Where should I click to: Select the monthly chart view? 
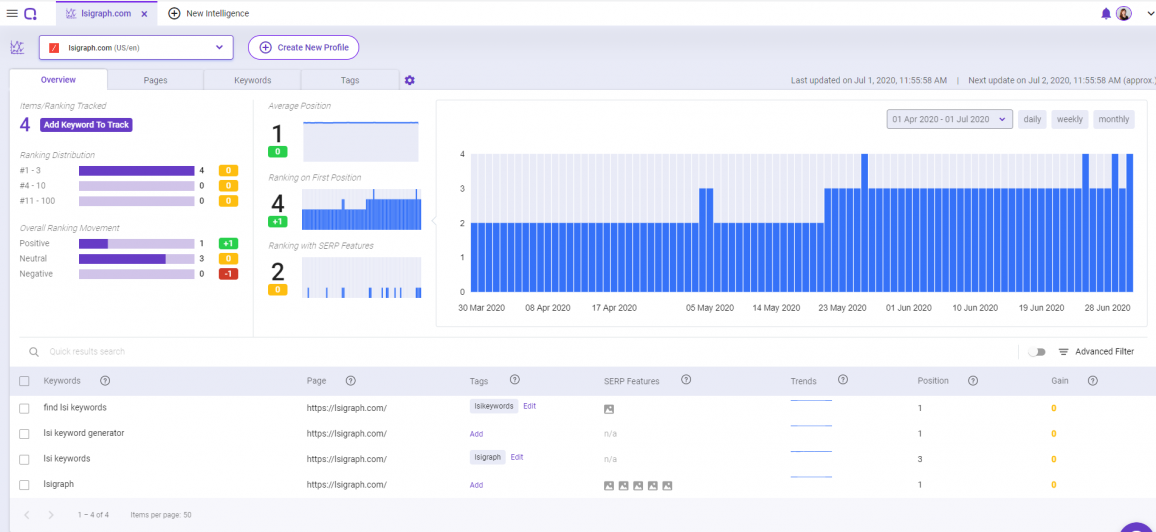click(x=1114, y=119)
